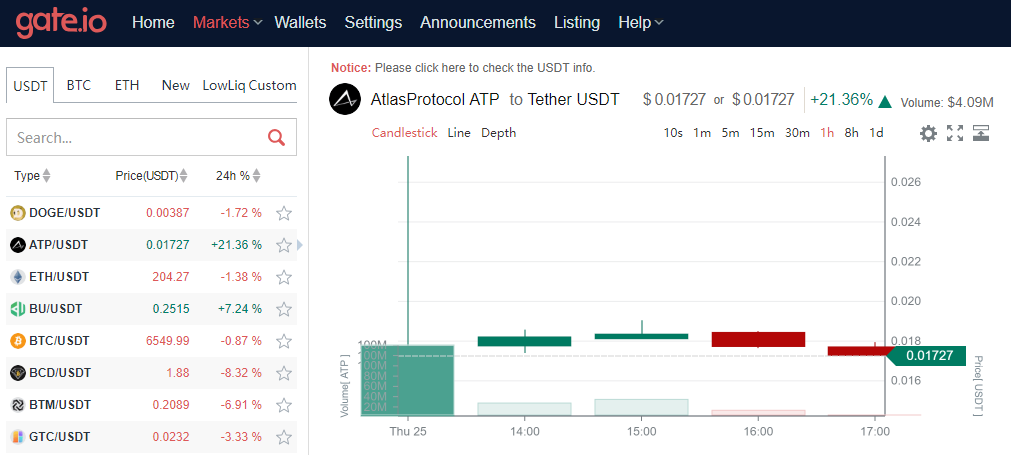Star the BU/USDT pair
Screen dimensions: 1011x455
coord(284,309)
